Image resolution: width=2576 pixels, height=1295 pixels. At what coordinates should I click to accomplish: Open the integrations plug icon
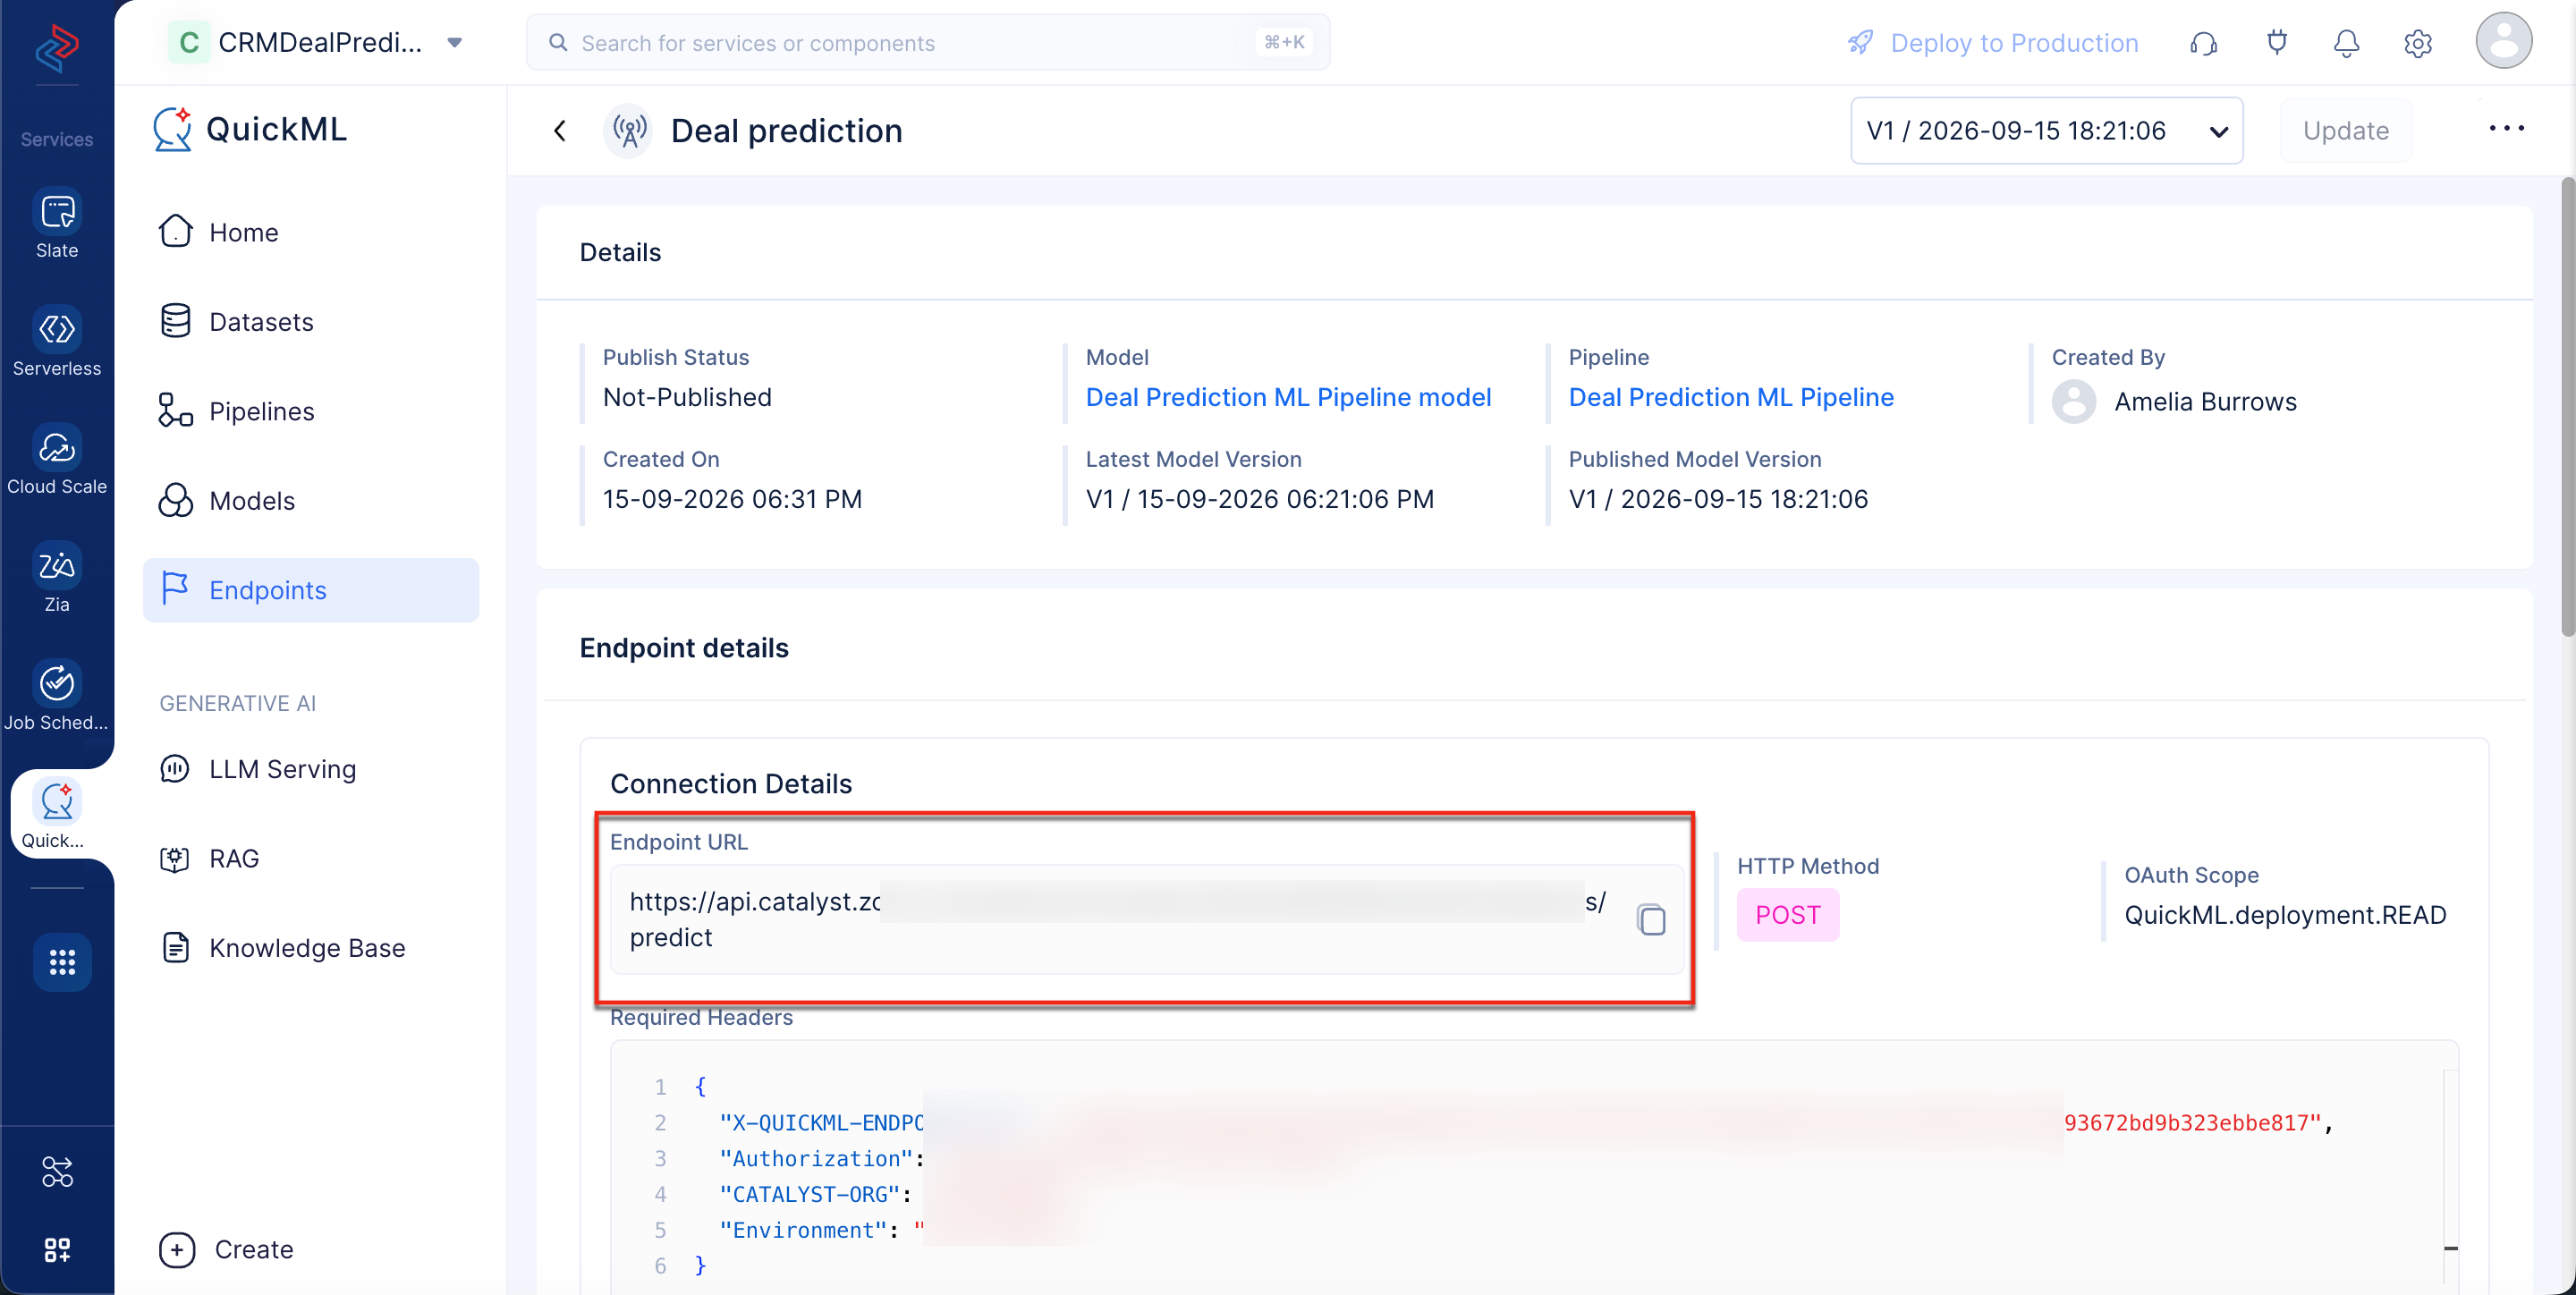point(2277,43)
